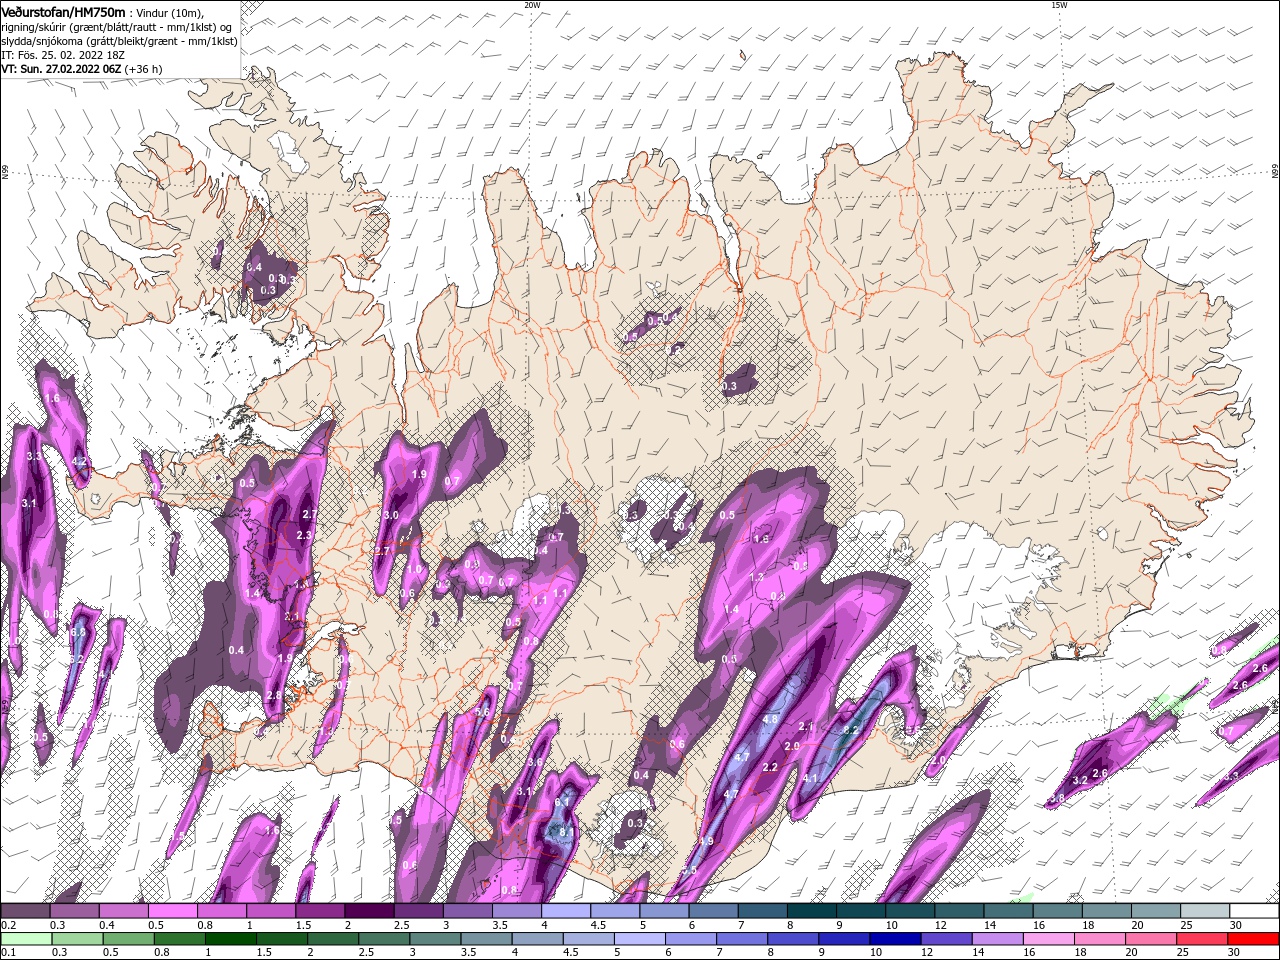Pick the light pink 16 swatch in the lower legend
1280x960 pixels.
[x=1047, y=939]
